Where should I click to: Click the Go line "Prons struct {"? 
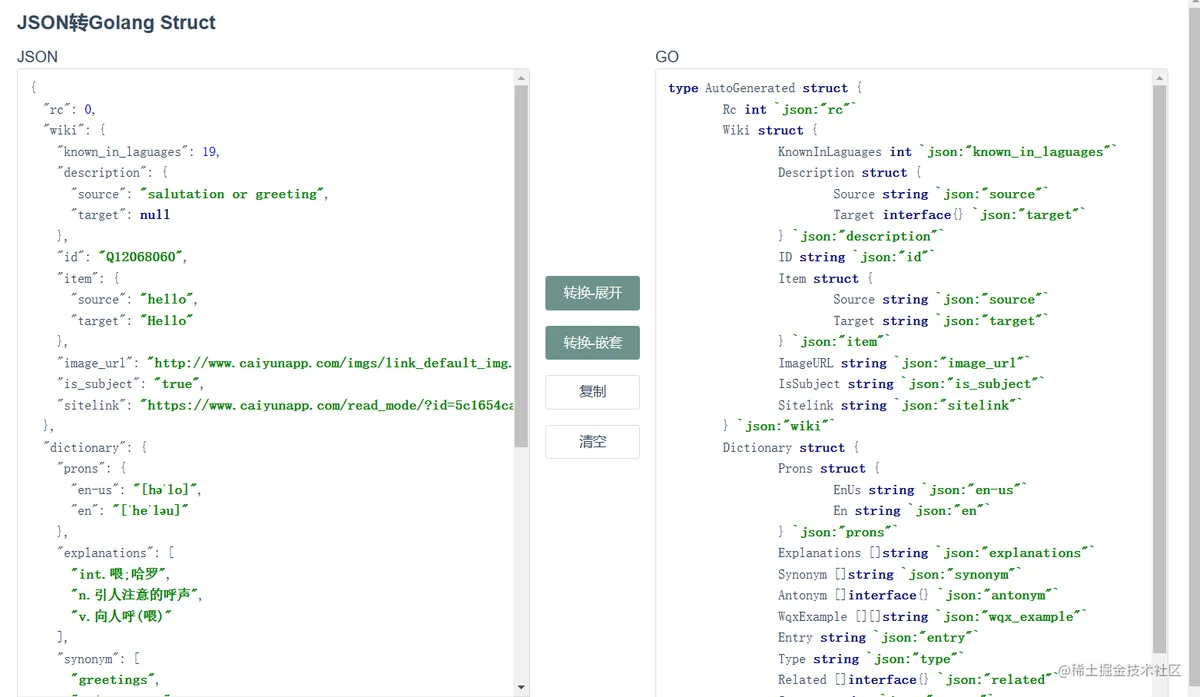(x=829, y=468)
